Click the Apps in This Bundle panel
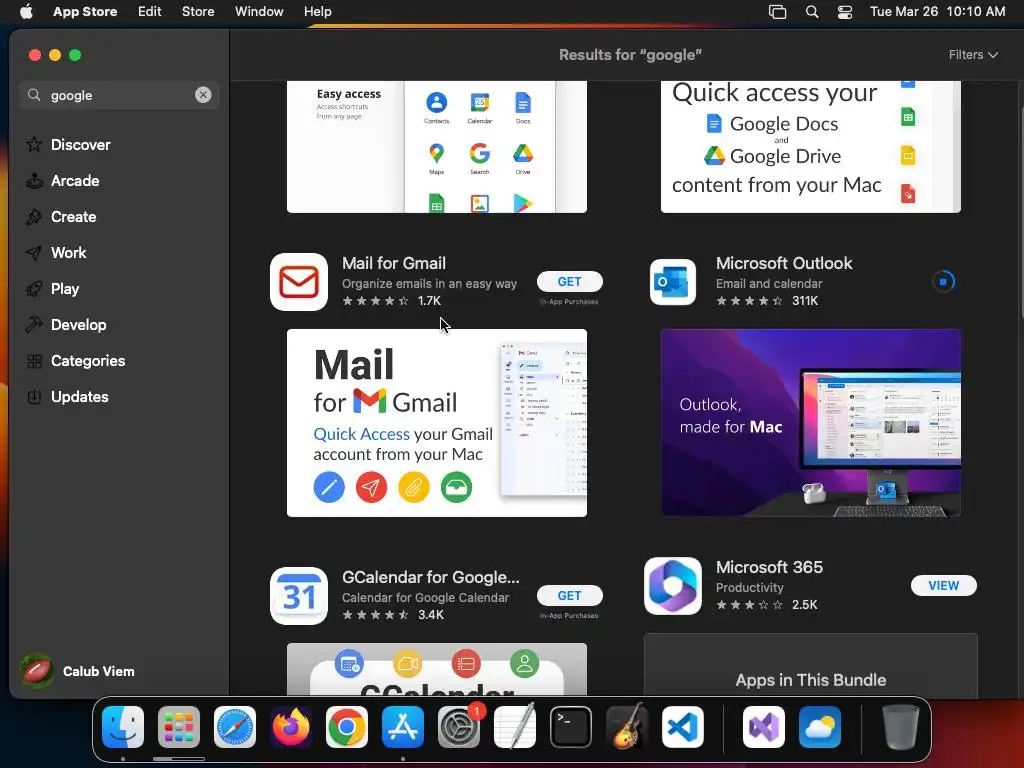Viewport: 1024px width, 768px height. pos(810,665)
